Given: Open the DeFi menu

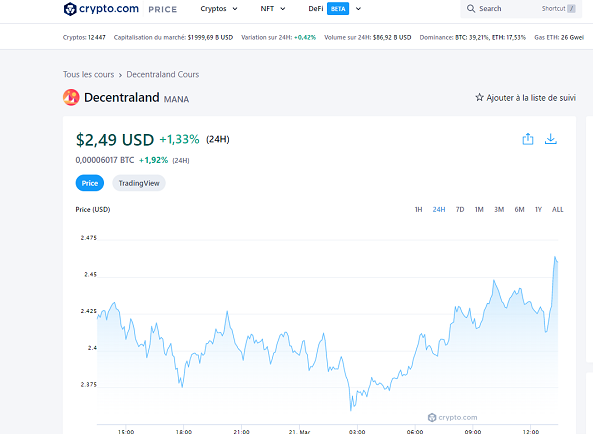Looking at the screenshot, I should click(x=316, y=9).
